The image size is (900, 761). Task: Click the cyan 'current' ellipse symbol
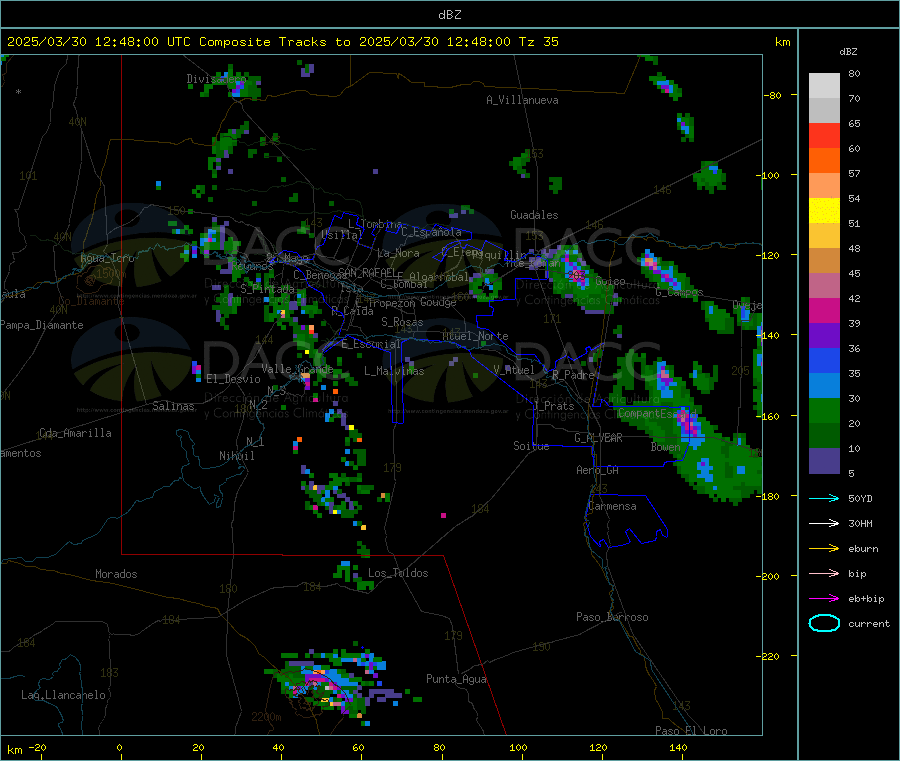point(824,623)
